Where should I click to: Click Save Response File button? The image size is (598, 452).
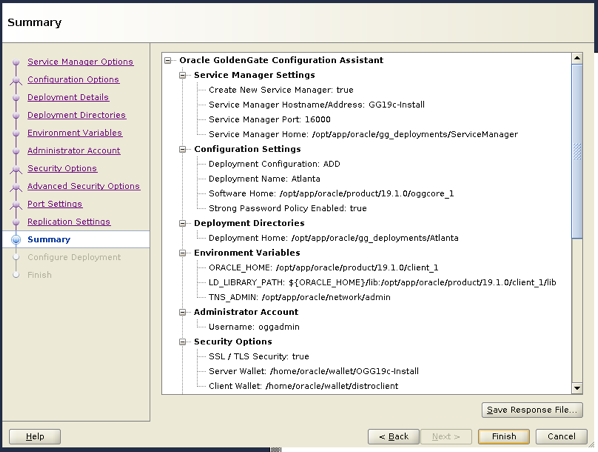(x=532, y=410)
